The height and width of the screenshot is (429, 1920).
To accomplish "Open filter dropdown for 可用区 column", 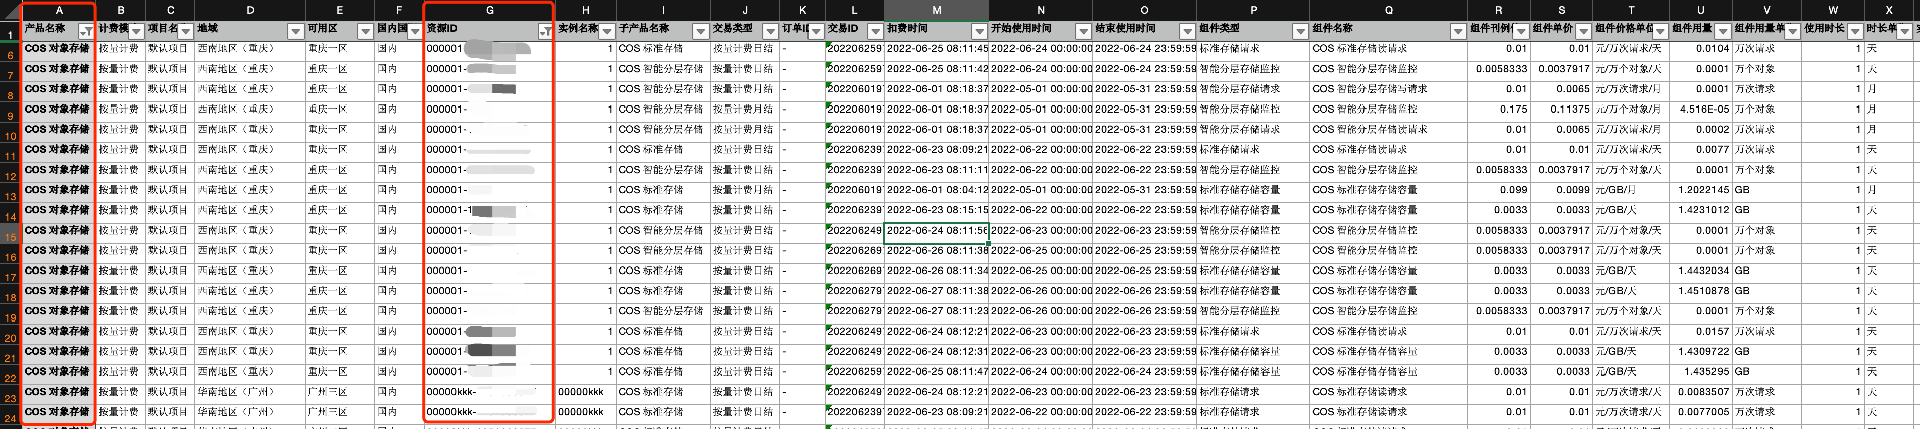I will (x=365, y=32).
